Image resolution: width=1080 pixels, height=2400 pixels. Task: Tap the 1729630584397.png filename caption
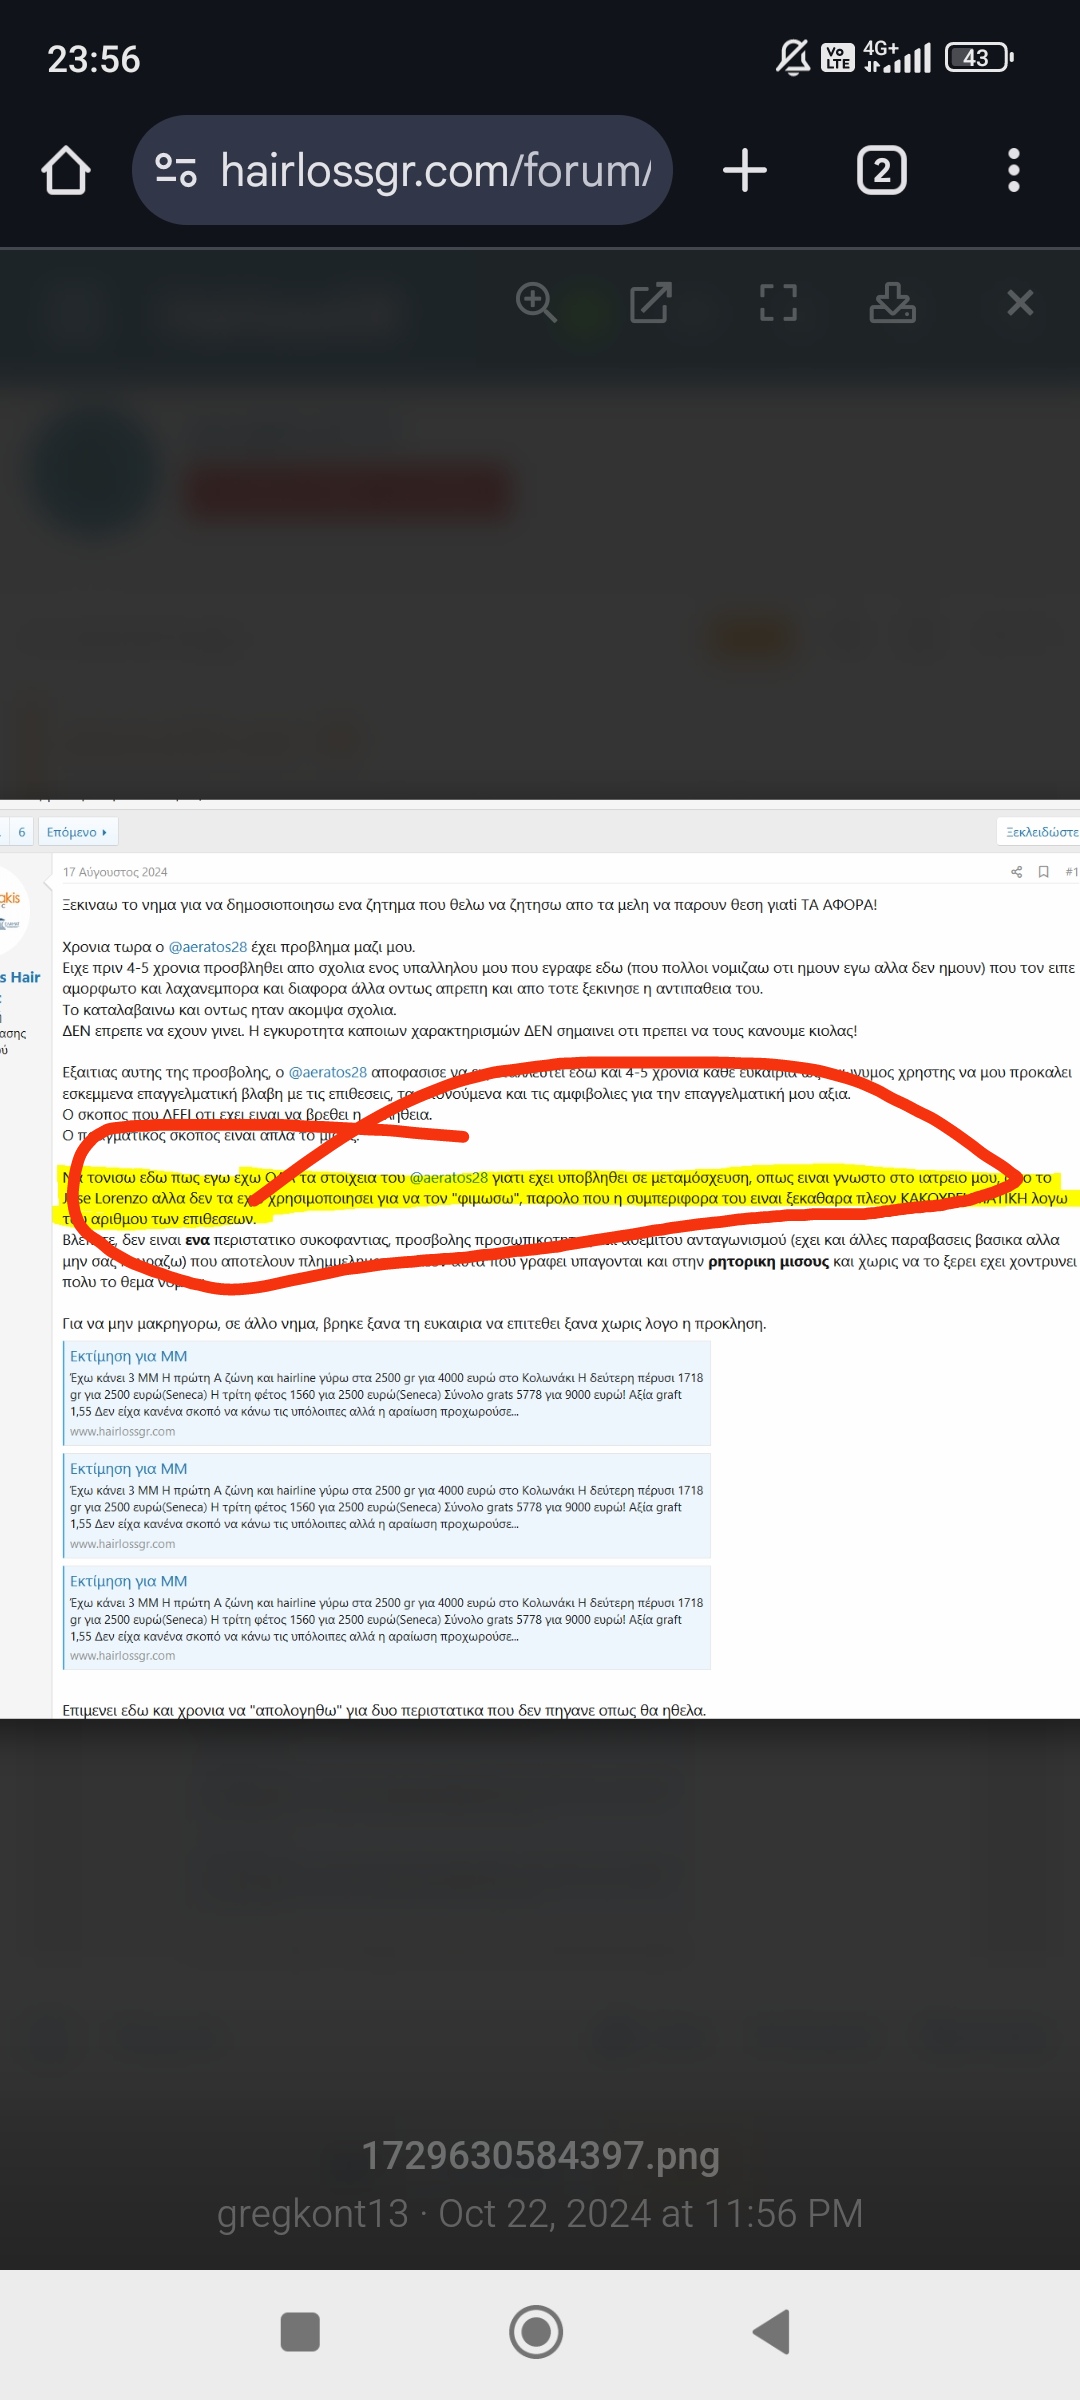[540, 2155]
